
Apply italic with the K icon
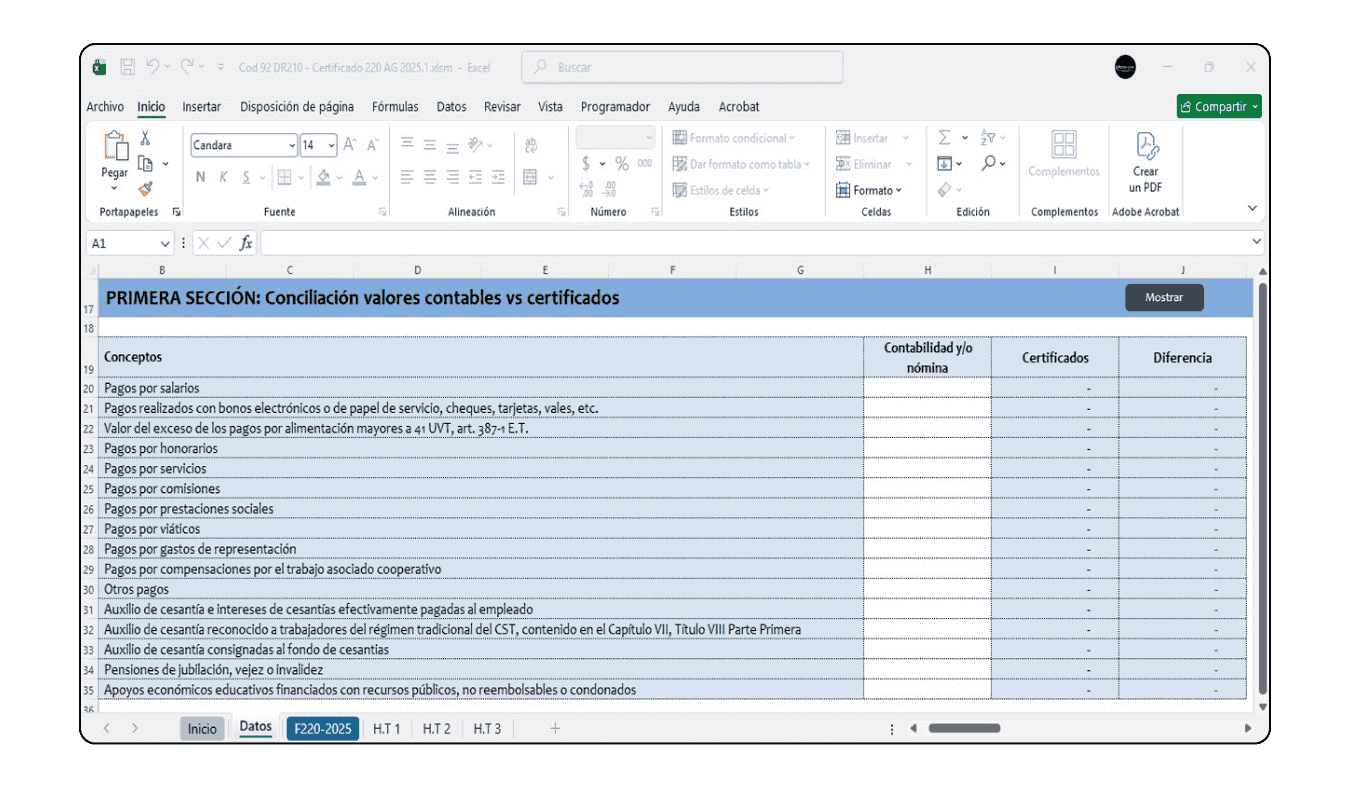tap(224, 176)
